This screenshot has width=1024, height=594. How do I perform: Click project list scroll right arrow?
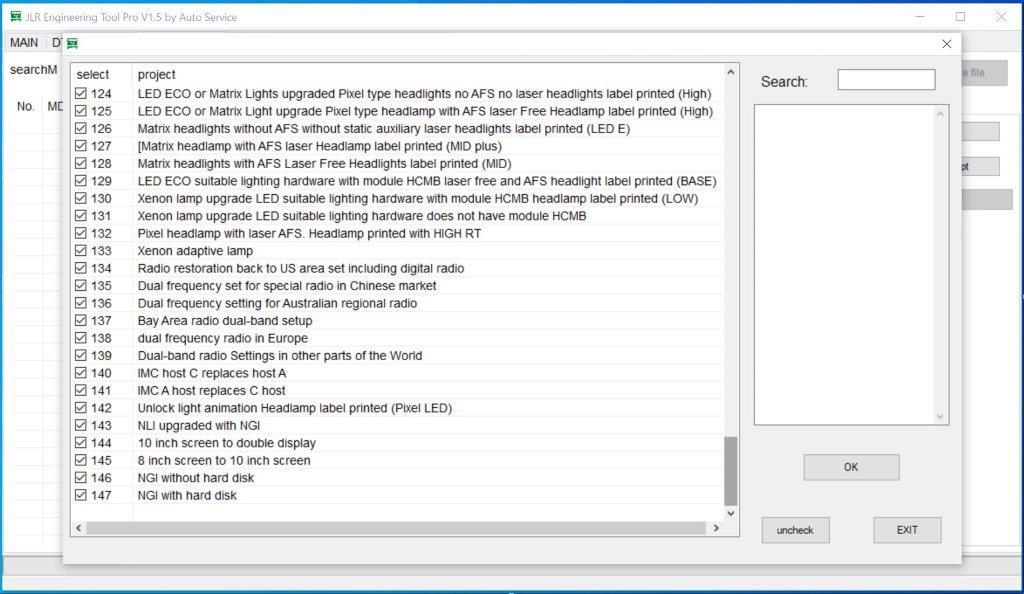coord(716,528)
